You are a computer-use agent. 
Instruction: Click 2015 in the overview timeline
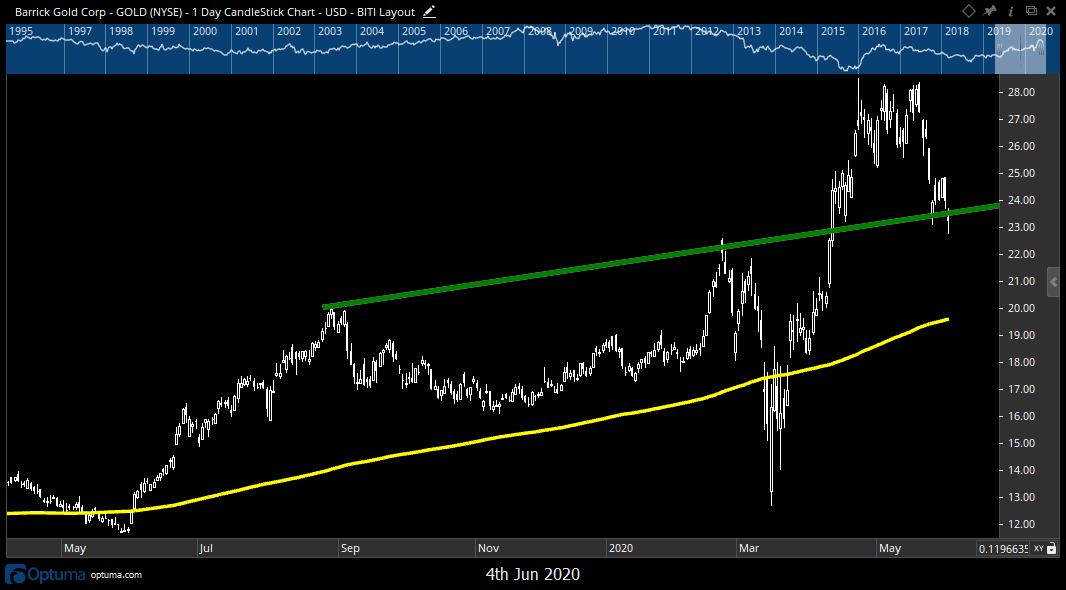coord(832,32)
